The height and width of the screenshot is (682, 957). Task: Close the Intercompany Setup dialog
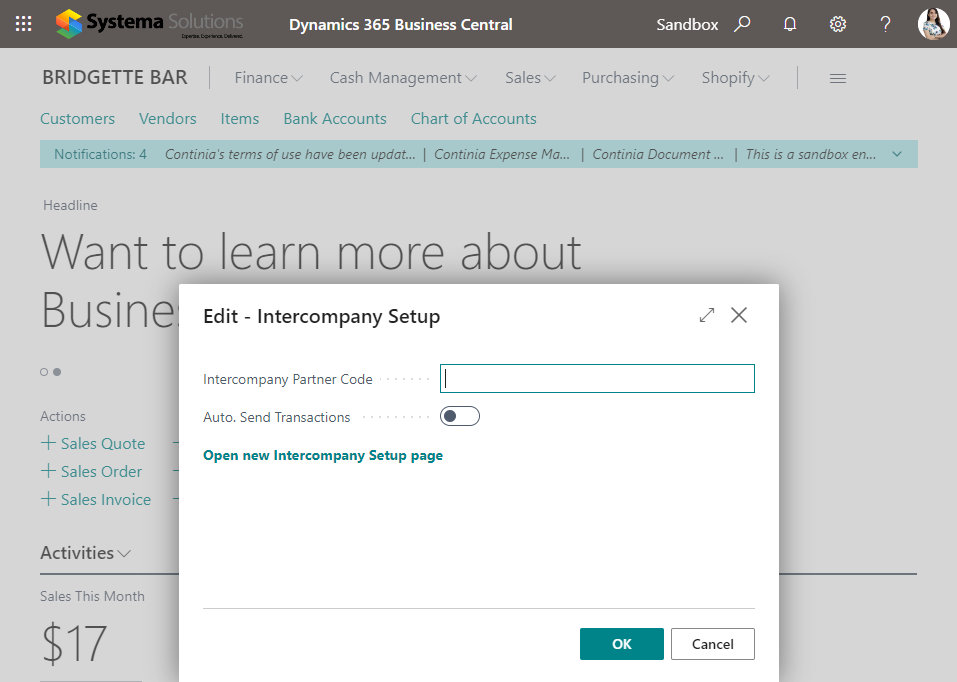click(739, 315)
